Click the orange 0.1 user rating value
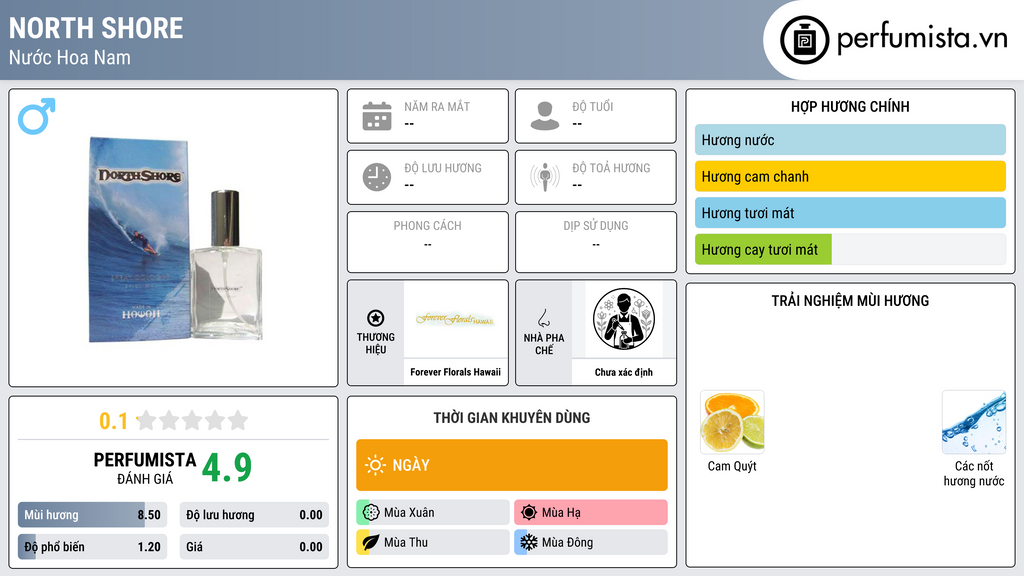The image size is (1024, 576). click(114, 421)
